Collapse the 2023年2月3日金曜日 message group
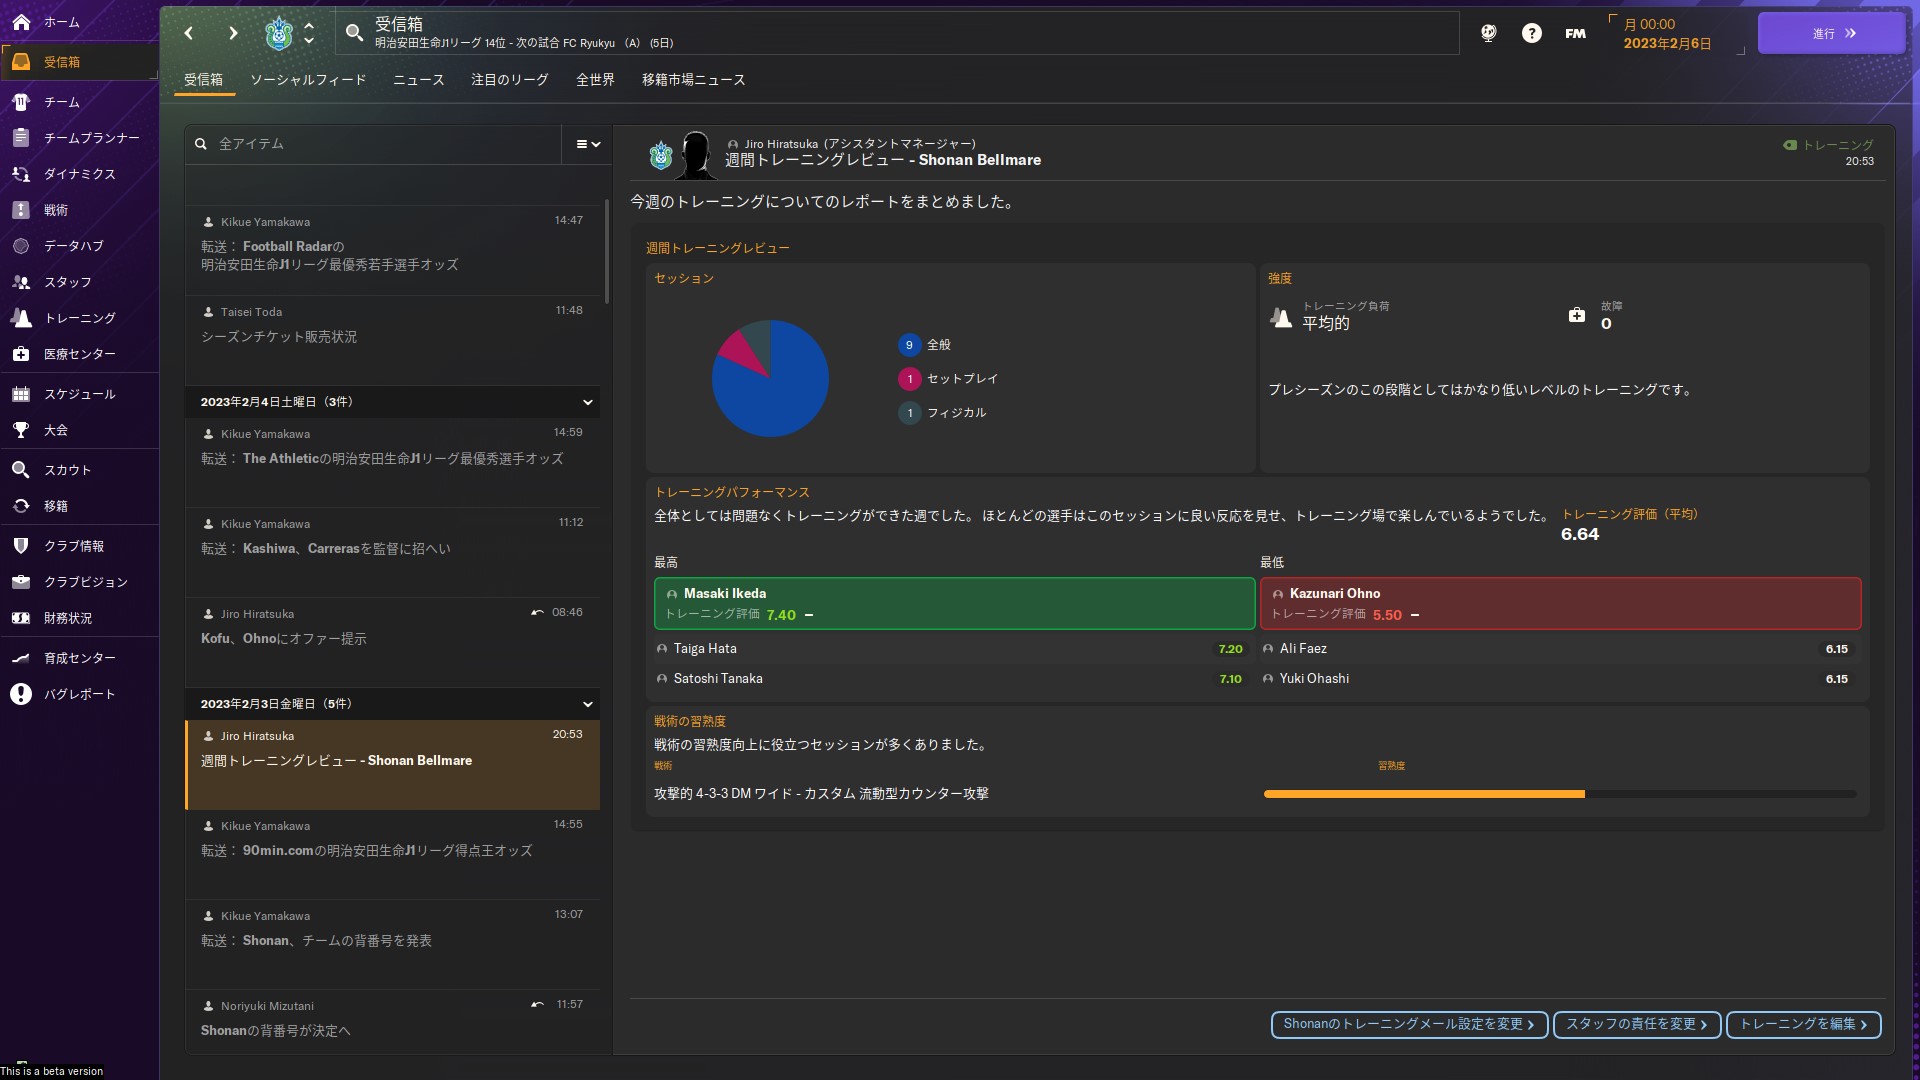 coord(588,705)
